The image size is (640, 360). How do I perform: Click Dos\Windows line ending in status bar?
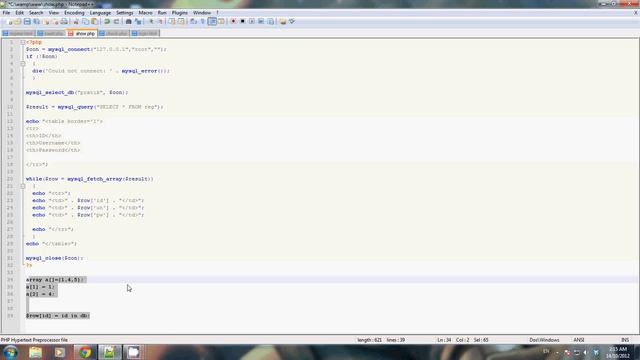(x=544, y=340)
